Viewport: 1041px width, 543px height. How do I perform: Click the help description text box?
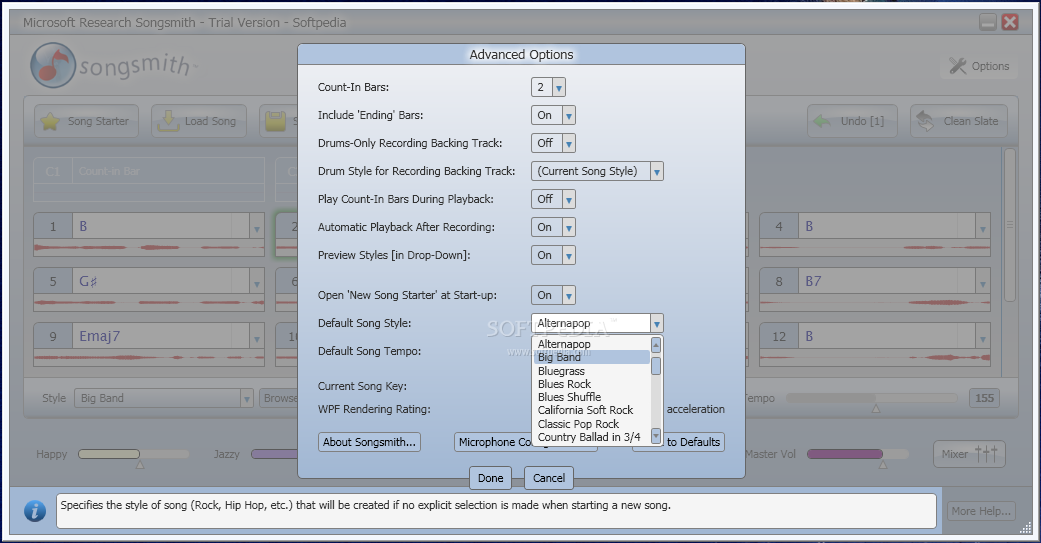point(496,510)
